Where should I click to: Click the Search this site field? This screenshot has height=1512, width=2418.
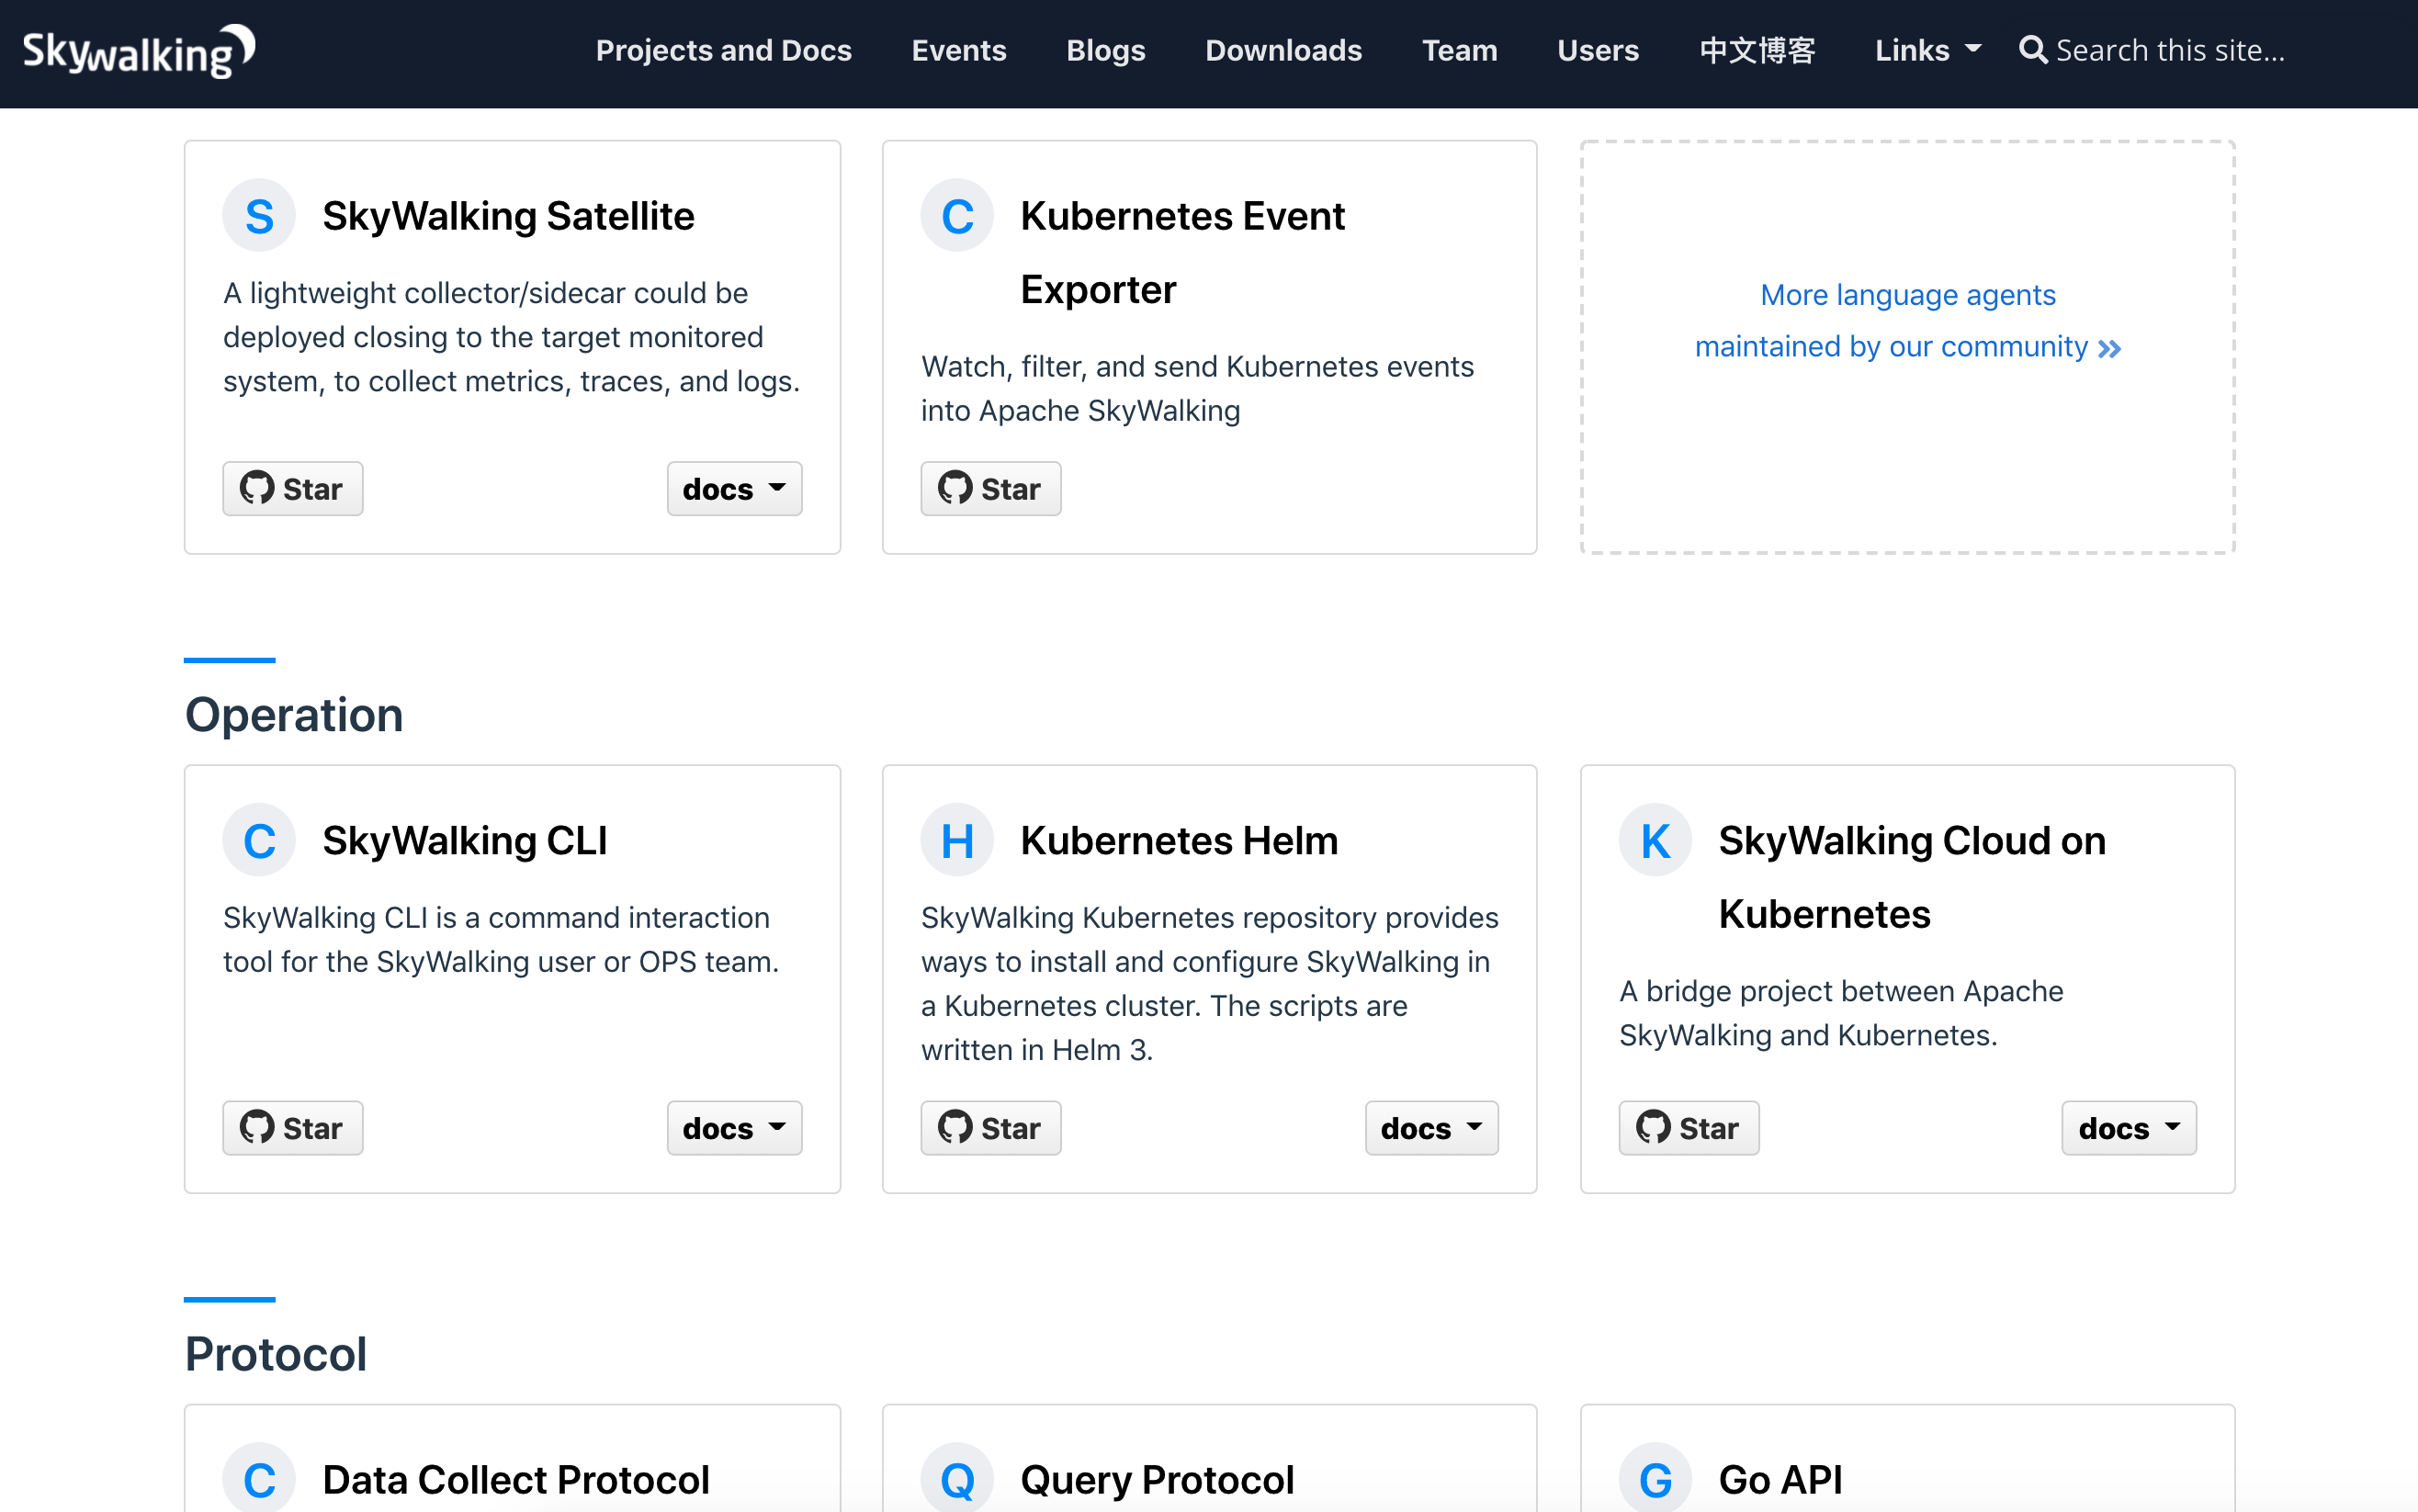2170,50
